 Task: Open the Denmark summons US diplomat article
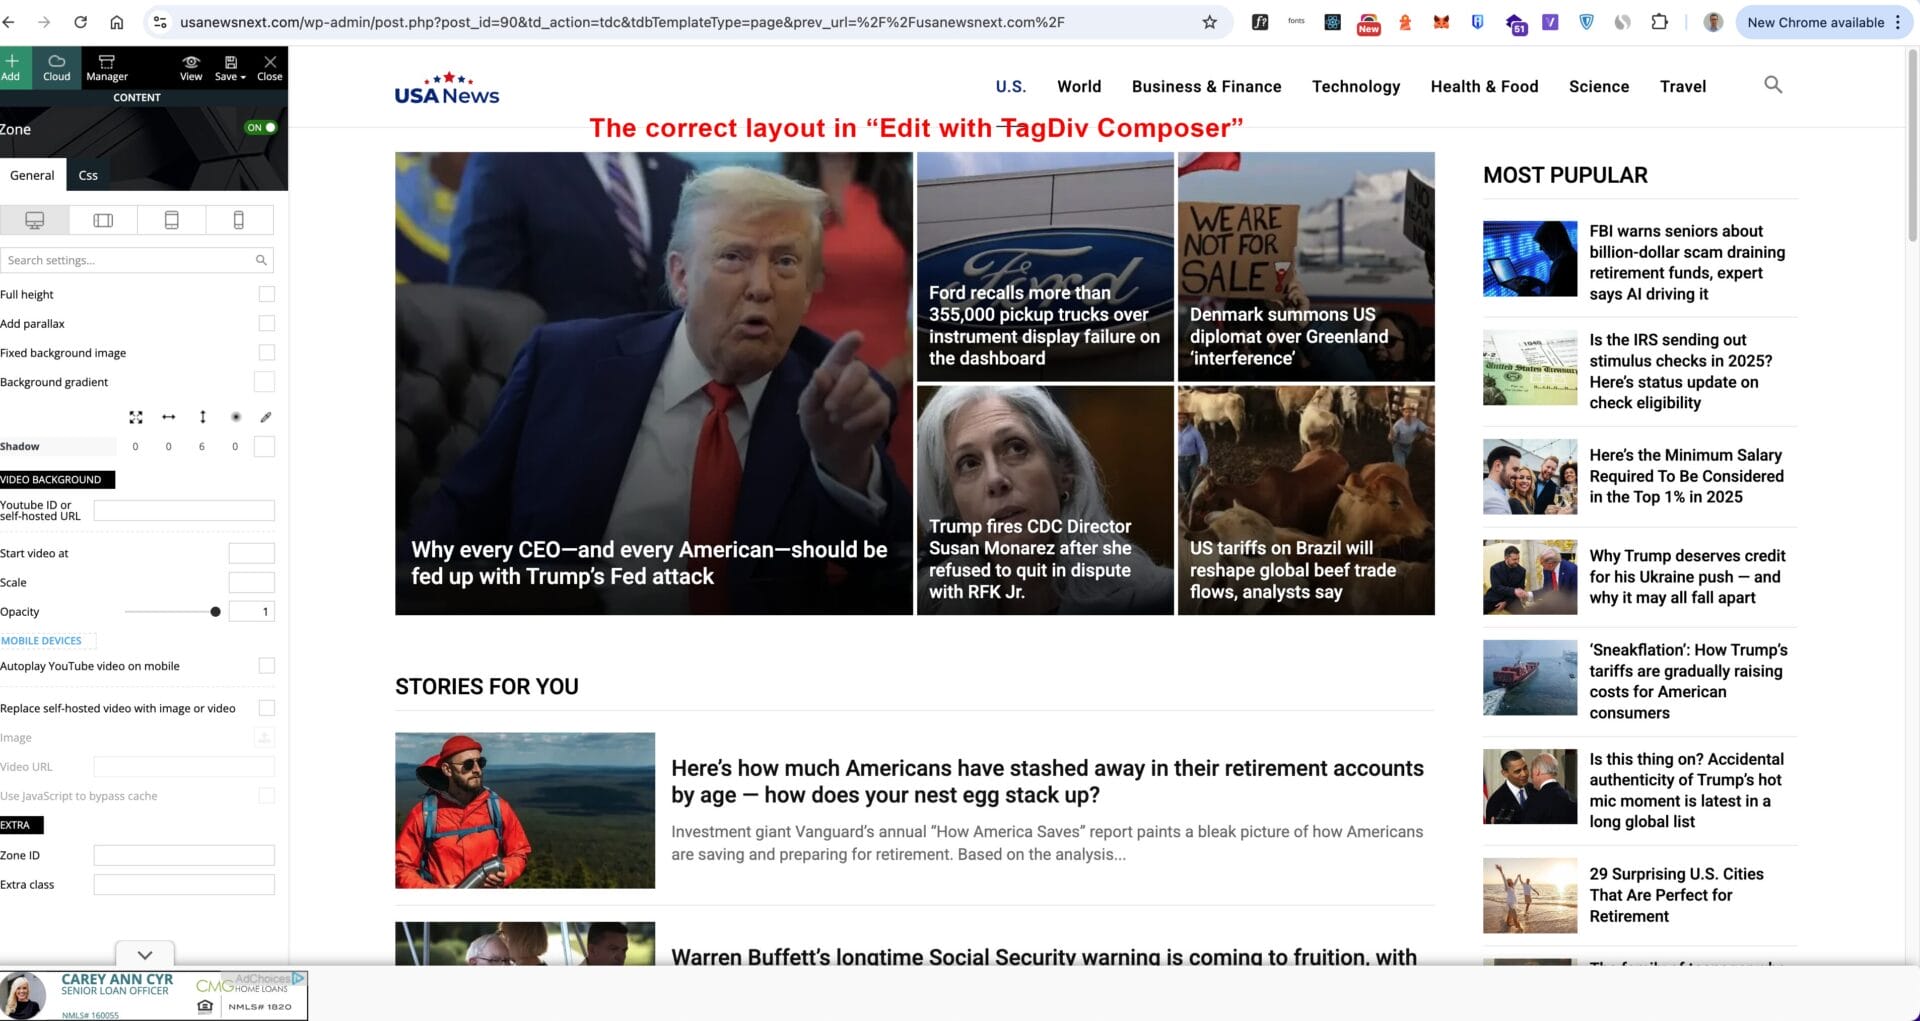click(1289, 336)
